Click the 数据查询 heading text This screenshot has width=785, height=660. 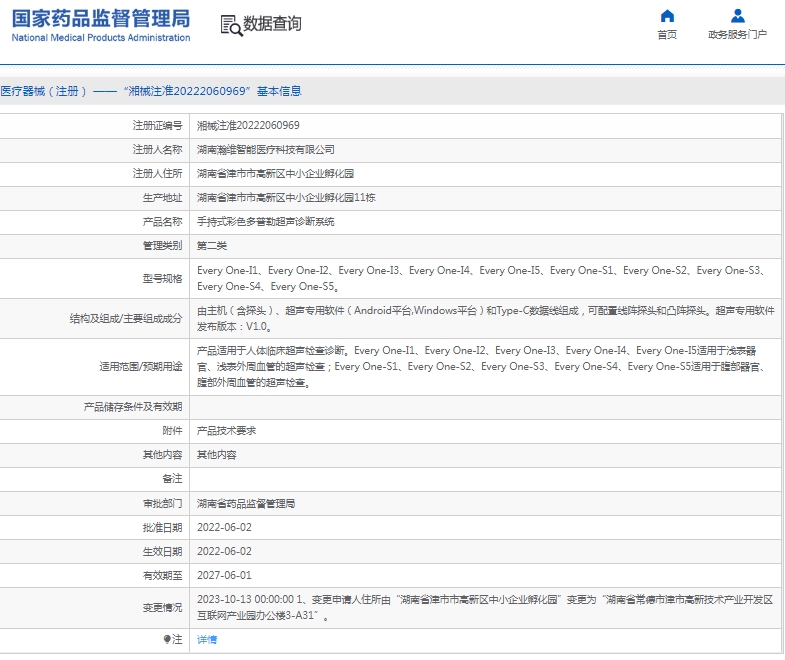(272, 24)
